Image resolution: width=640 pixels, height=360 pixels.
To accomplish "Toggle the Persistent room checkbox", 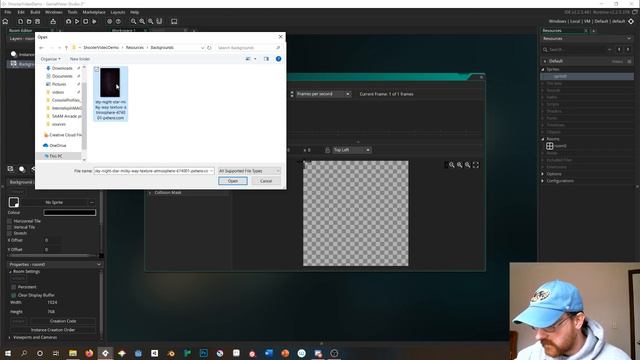I will coord(13,287).
